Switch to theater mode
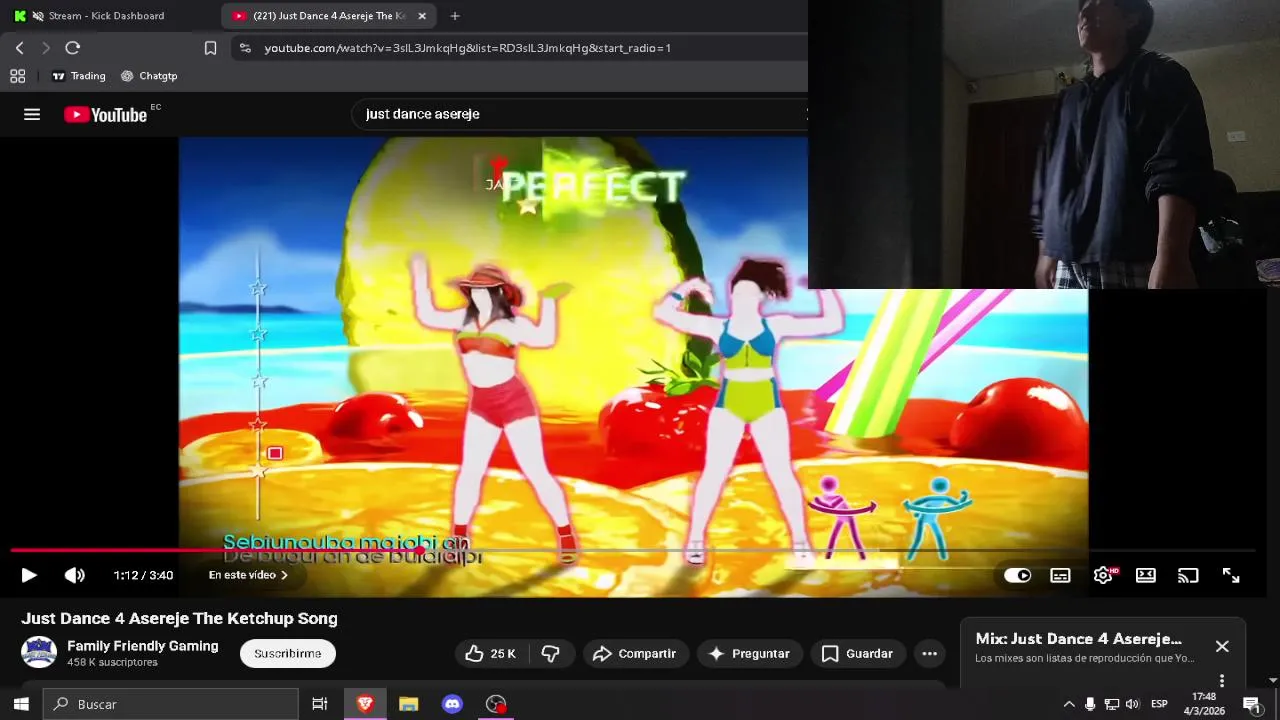1280x720 pixels. pos(1146,575)
